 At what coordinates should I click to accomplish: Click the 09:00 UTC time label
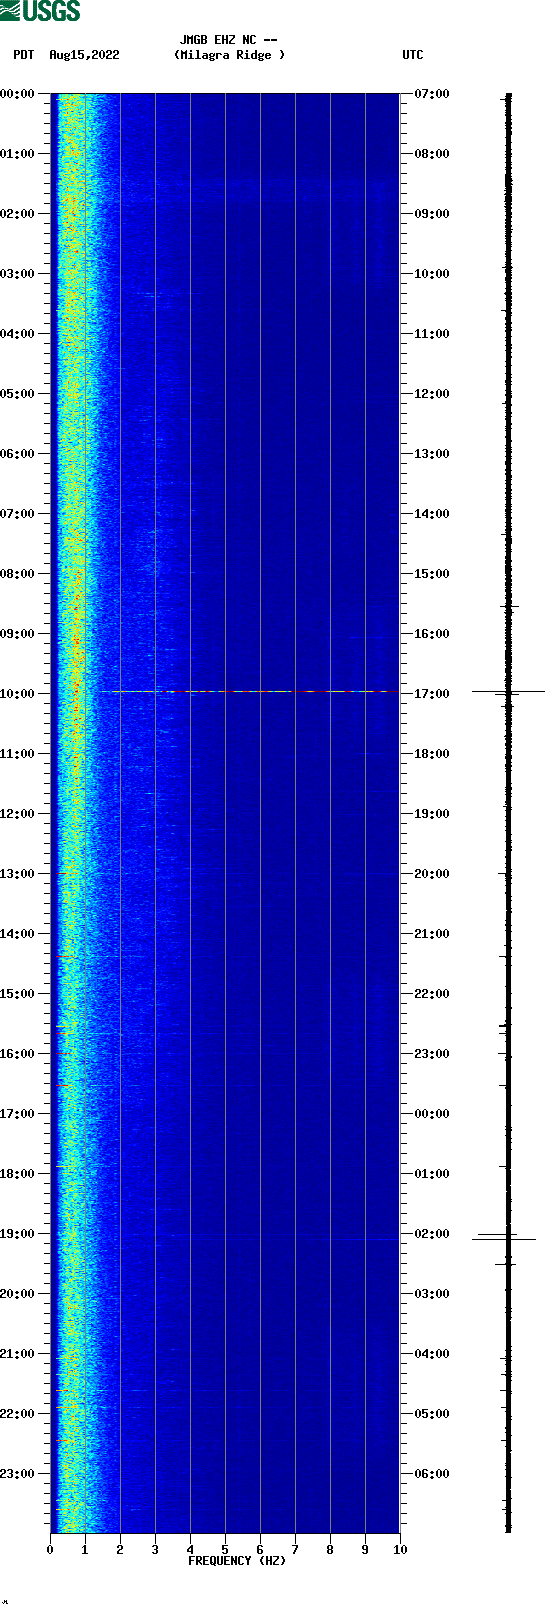click(432, 214)
